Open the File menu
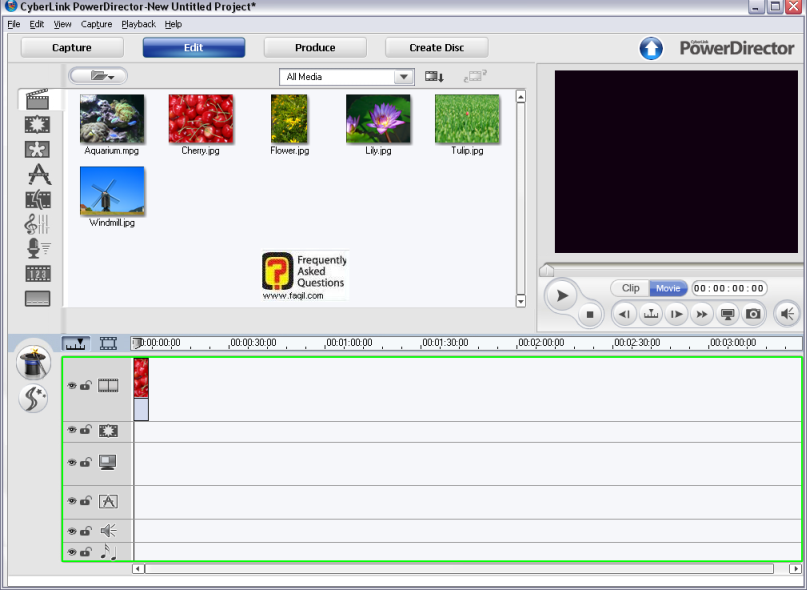This screenshot has width=807, height=590. [x=14, y=24]
